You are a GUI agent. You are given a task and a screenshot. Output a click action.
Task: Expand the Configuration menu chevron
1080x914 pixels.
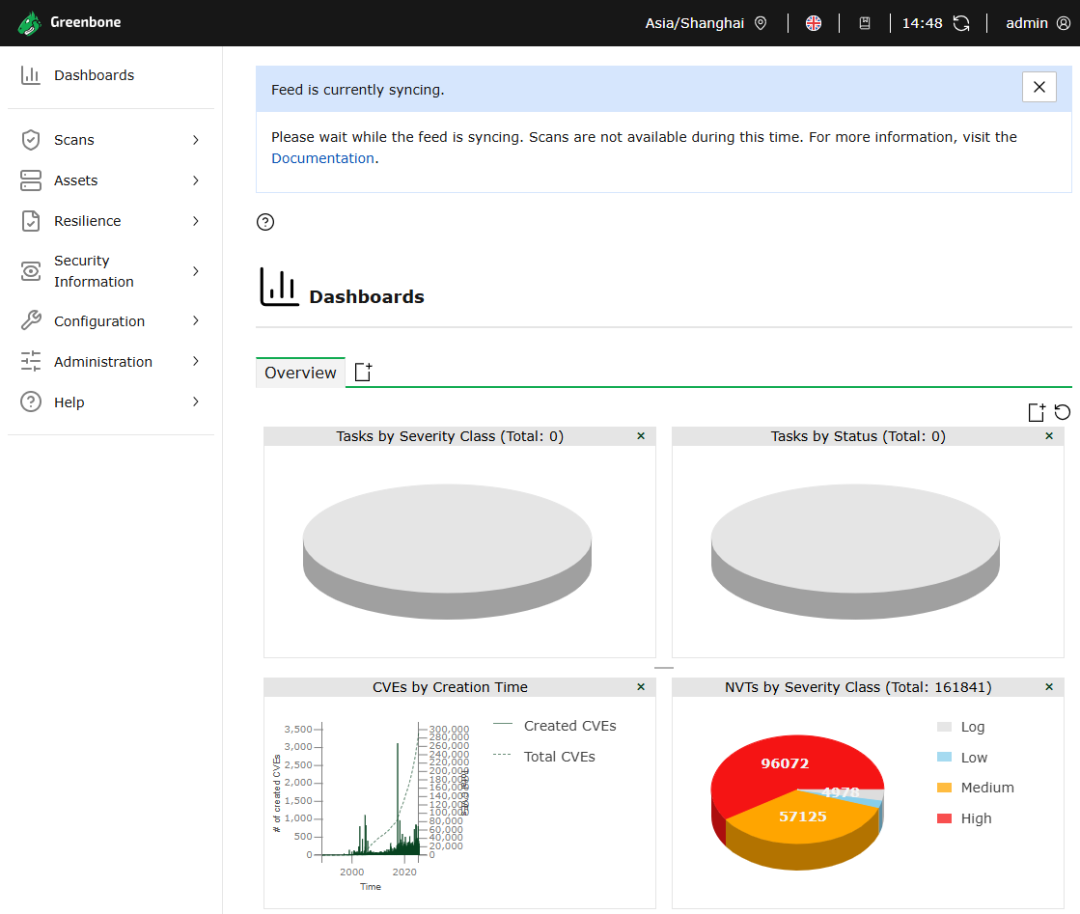tap(196, 321)
